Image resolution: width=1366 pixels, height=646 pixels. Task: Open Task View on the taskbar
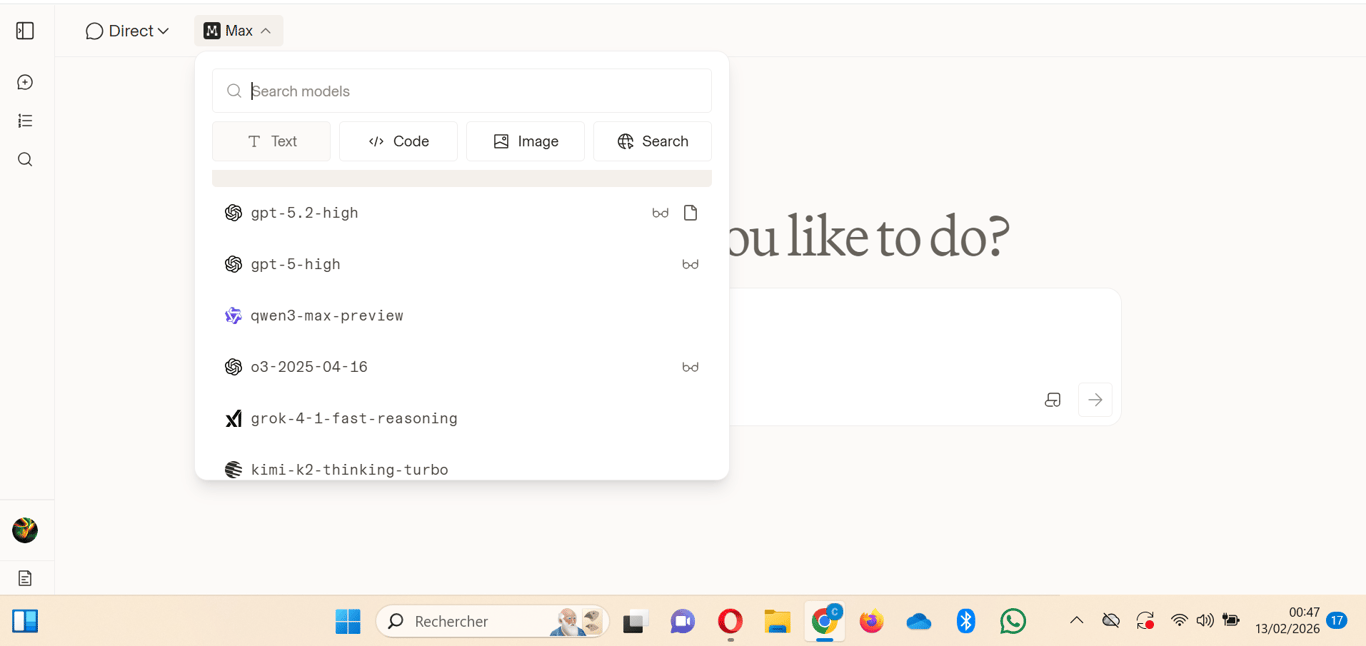[634, 622]
